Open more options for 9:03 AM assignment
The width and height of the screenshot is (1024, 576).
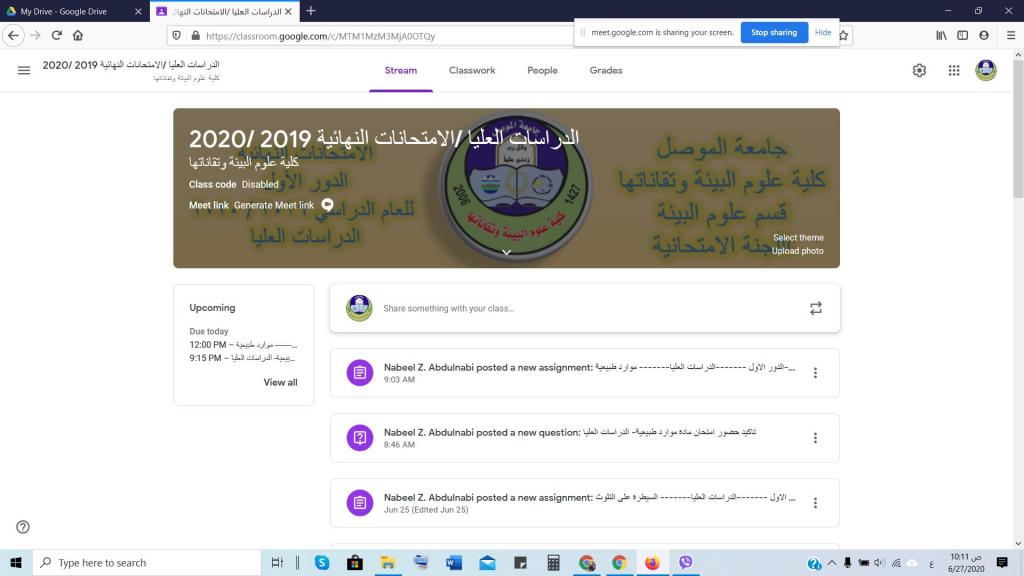coord(815,373)
